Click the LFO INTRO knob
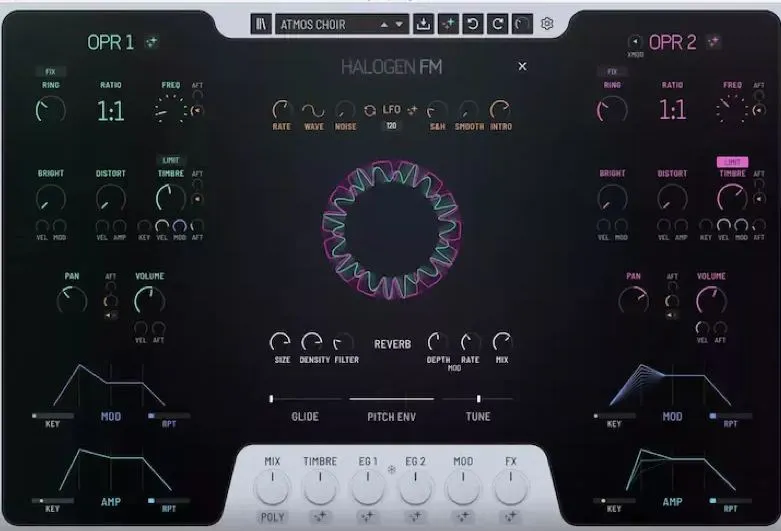781x531 pixels. pos(500,110)
